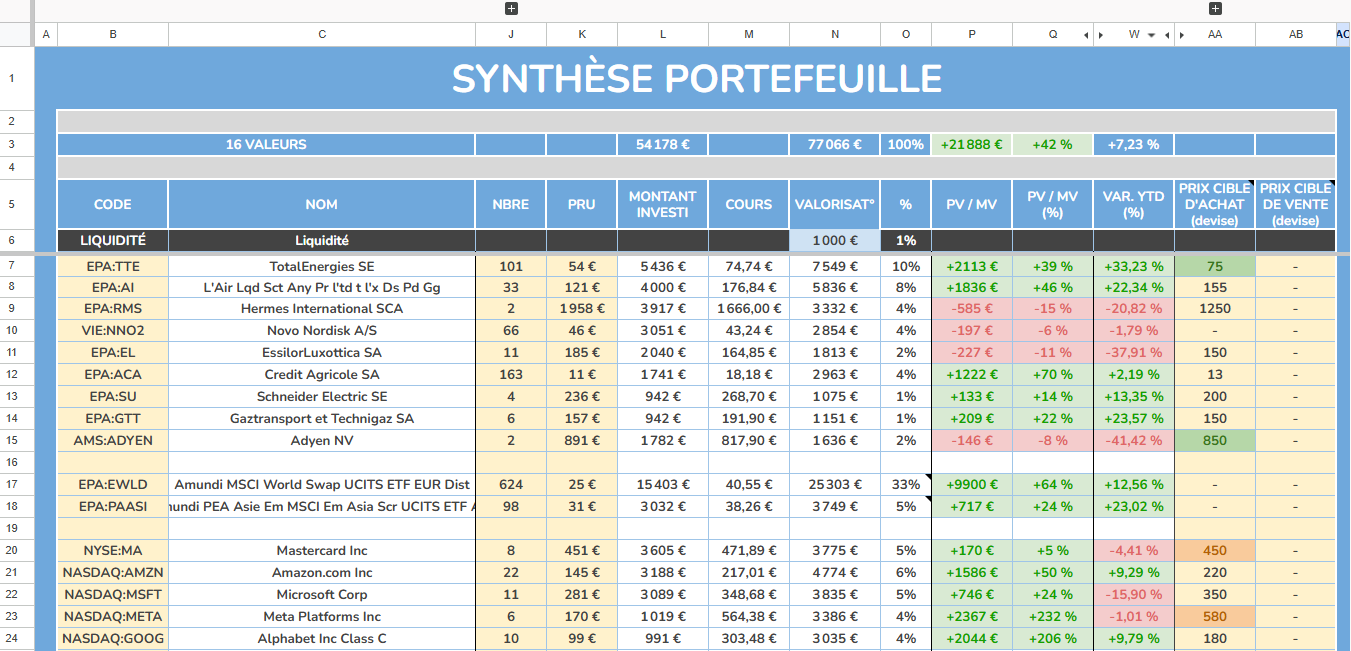
Task: Select the LIQUIDITÉ code cell
Action: click(113, 241)
